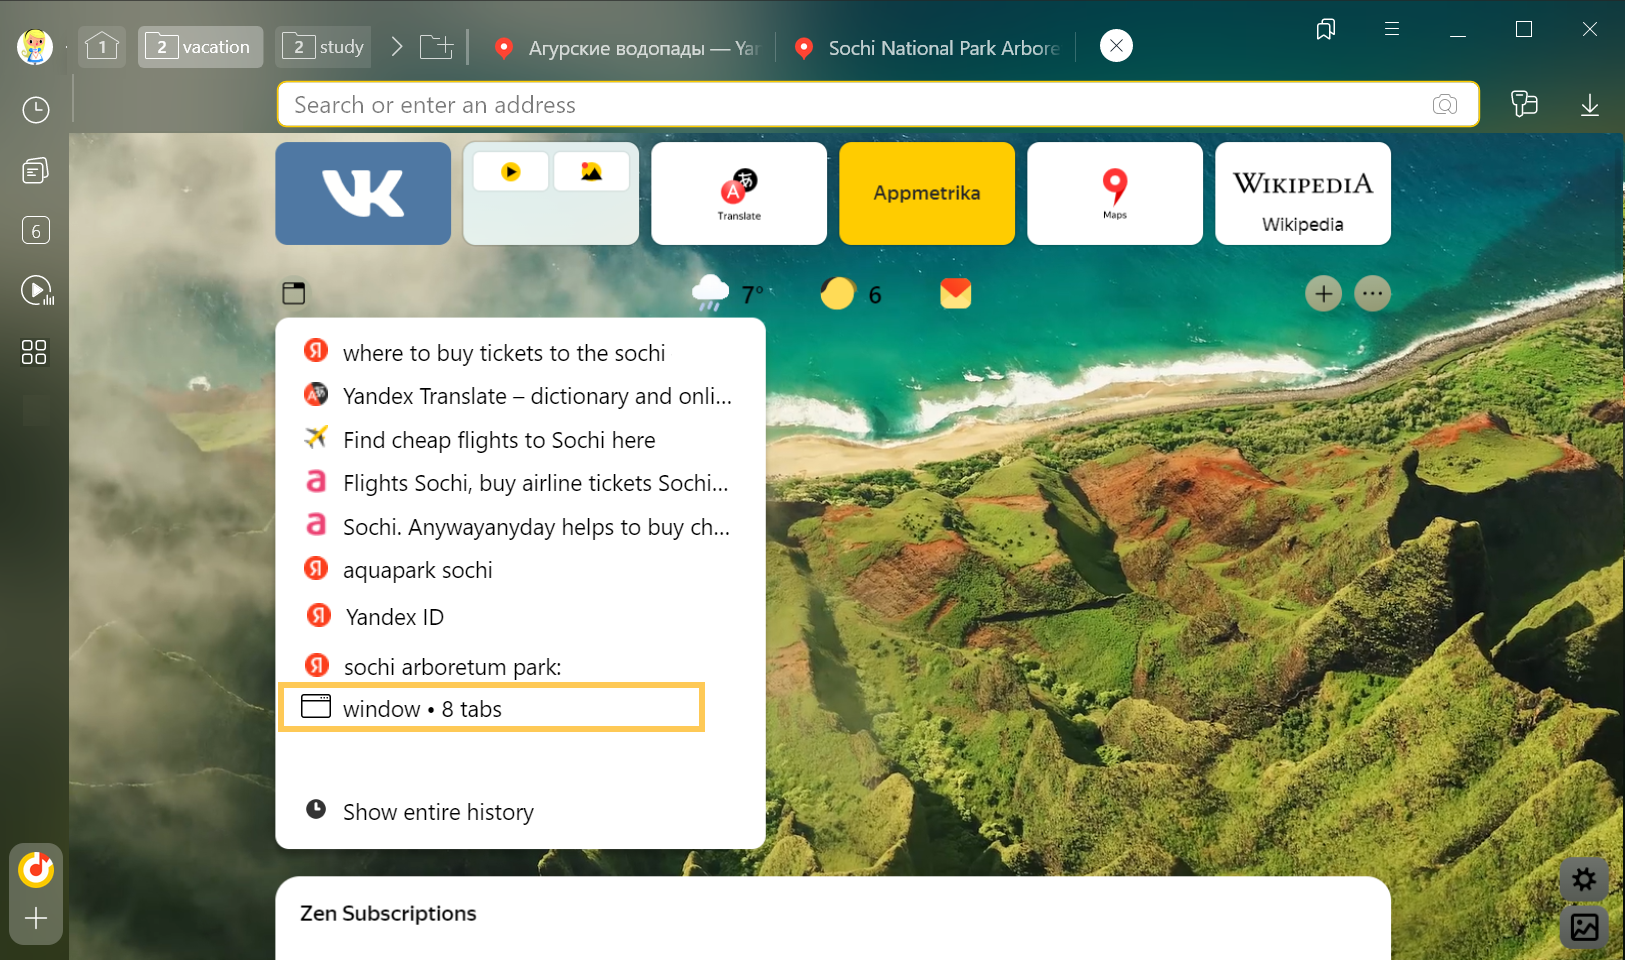This screenshot has height=960, width=1625.
Task: Open the browser hamburger menu
Action: (x=1392, y=29)
